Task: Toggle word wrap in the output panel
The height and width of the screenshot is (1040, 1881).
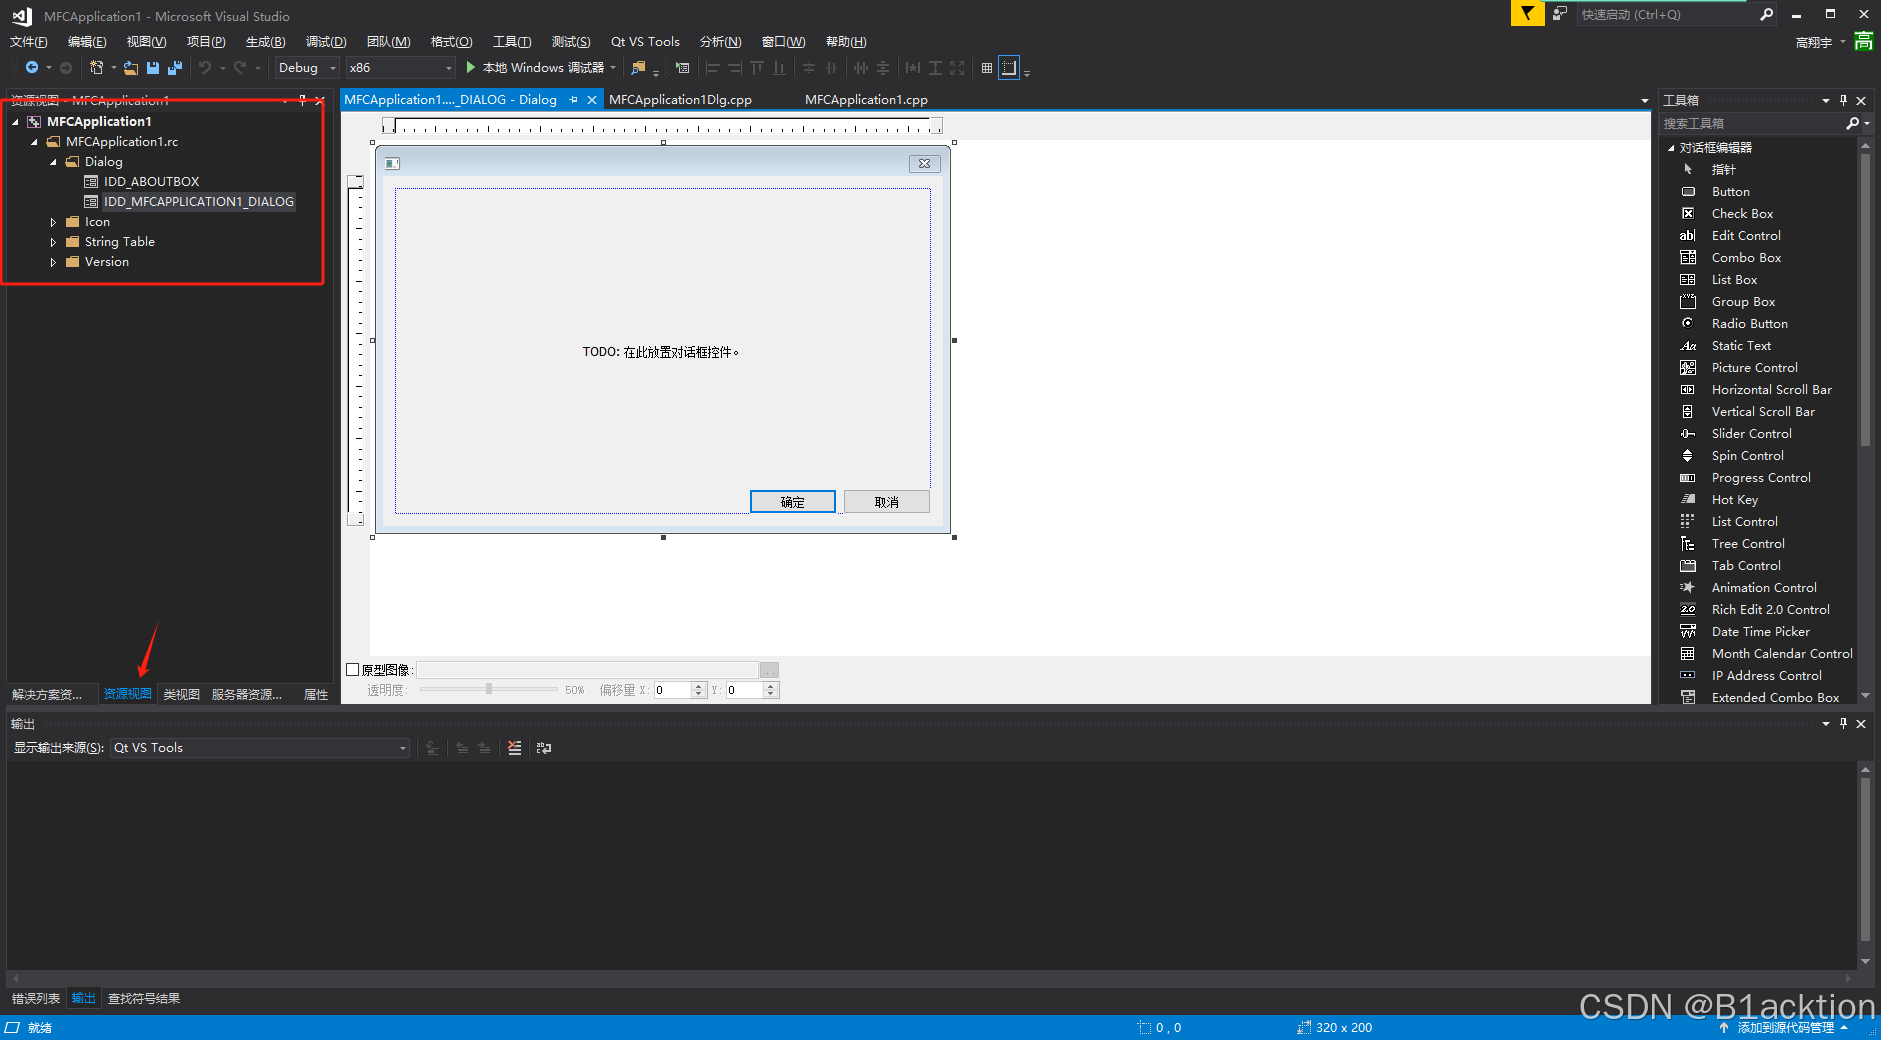Action: (544, 747)
